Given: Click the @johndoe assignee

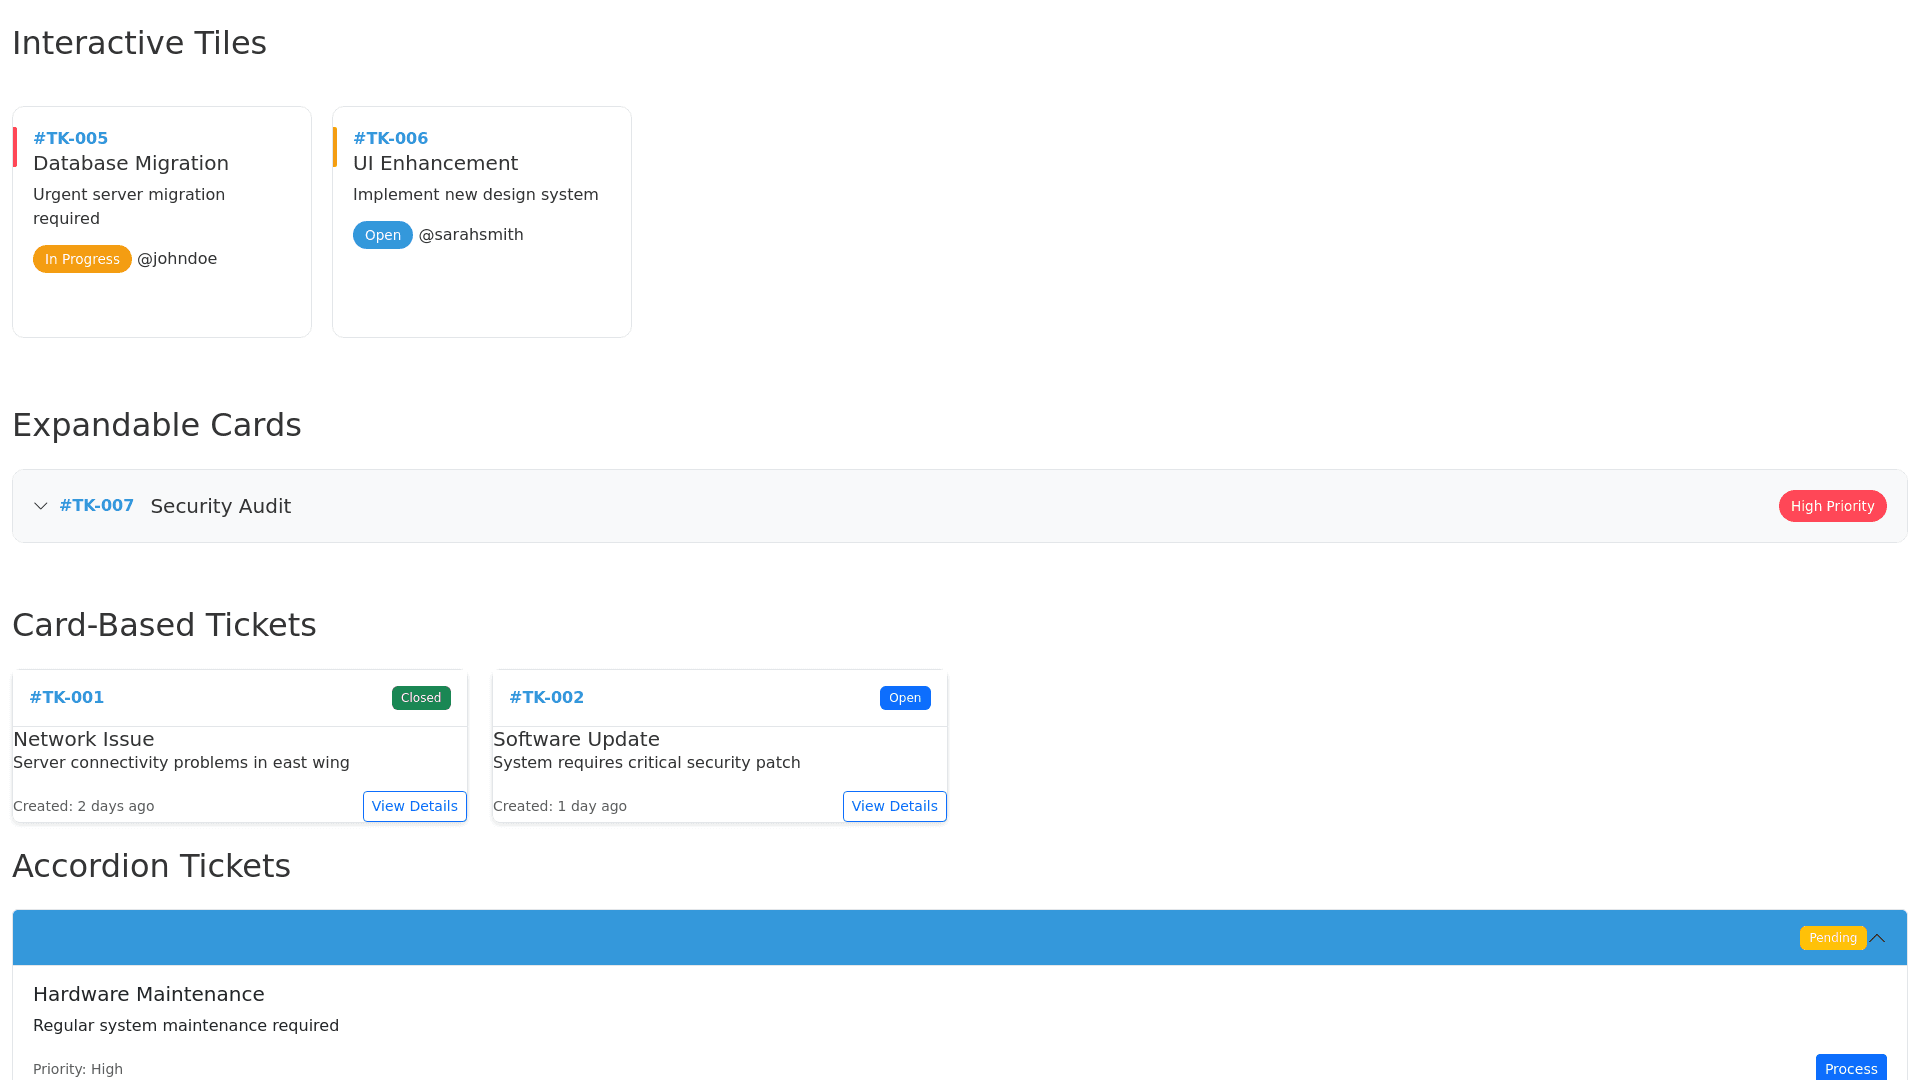Looking at the screenshot, I should [x=177, y=259].
